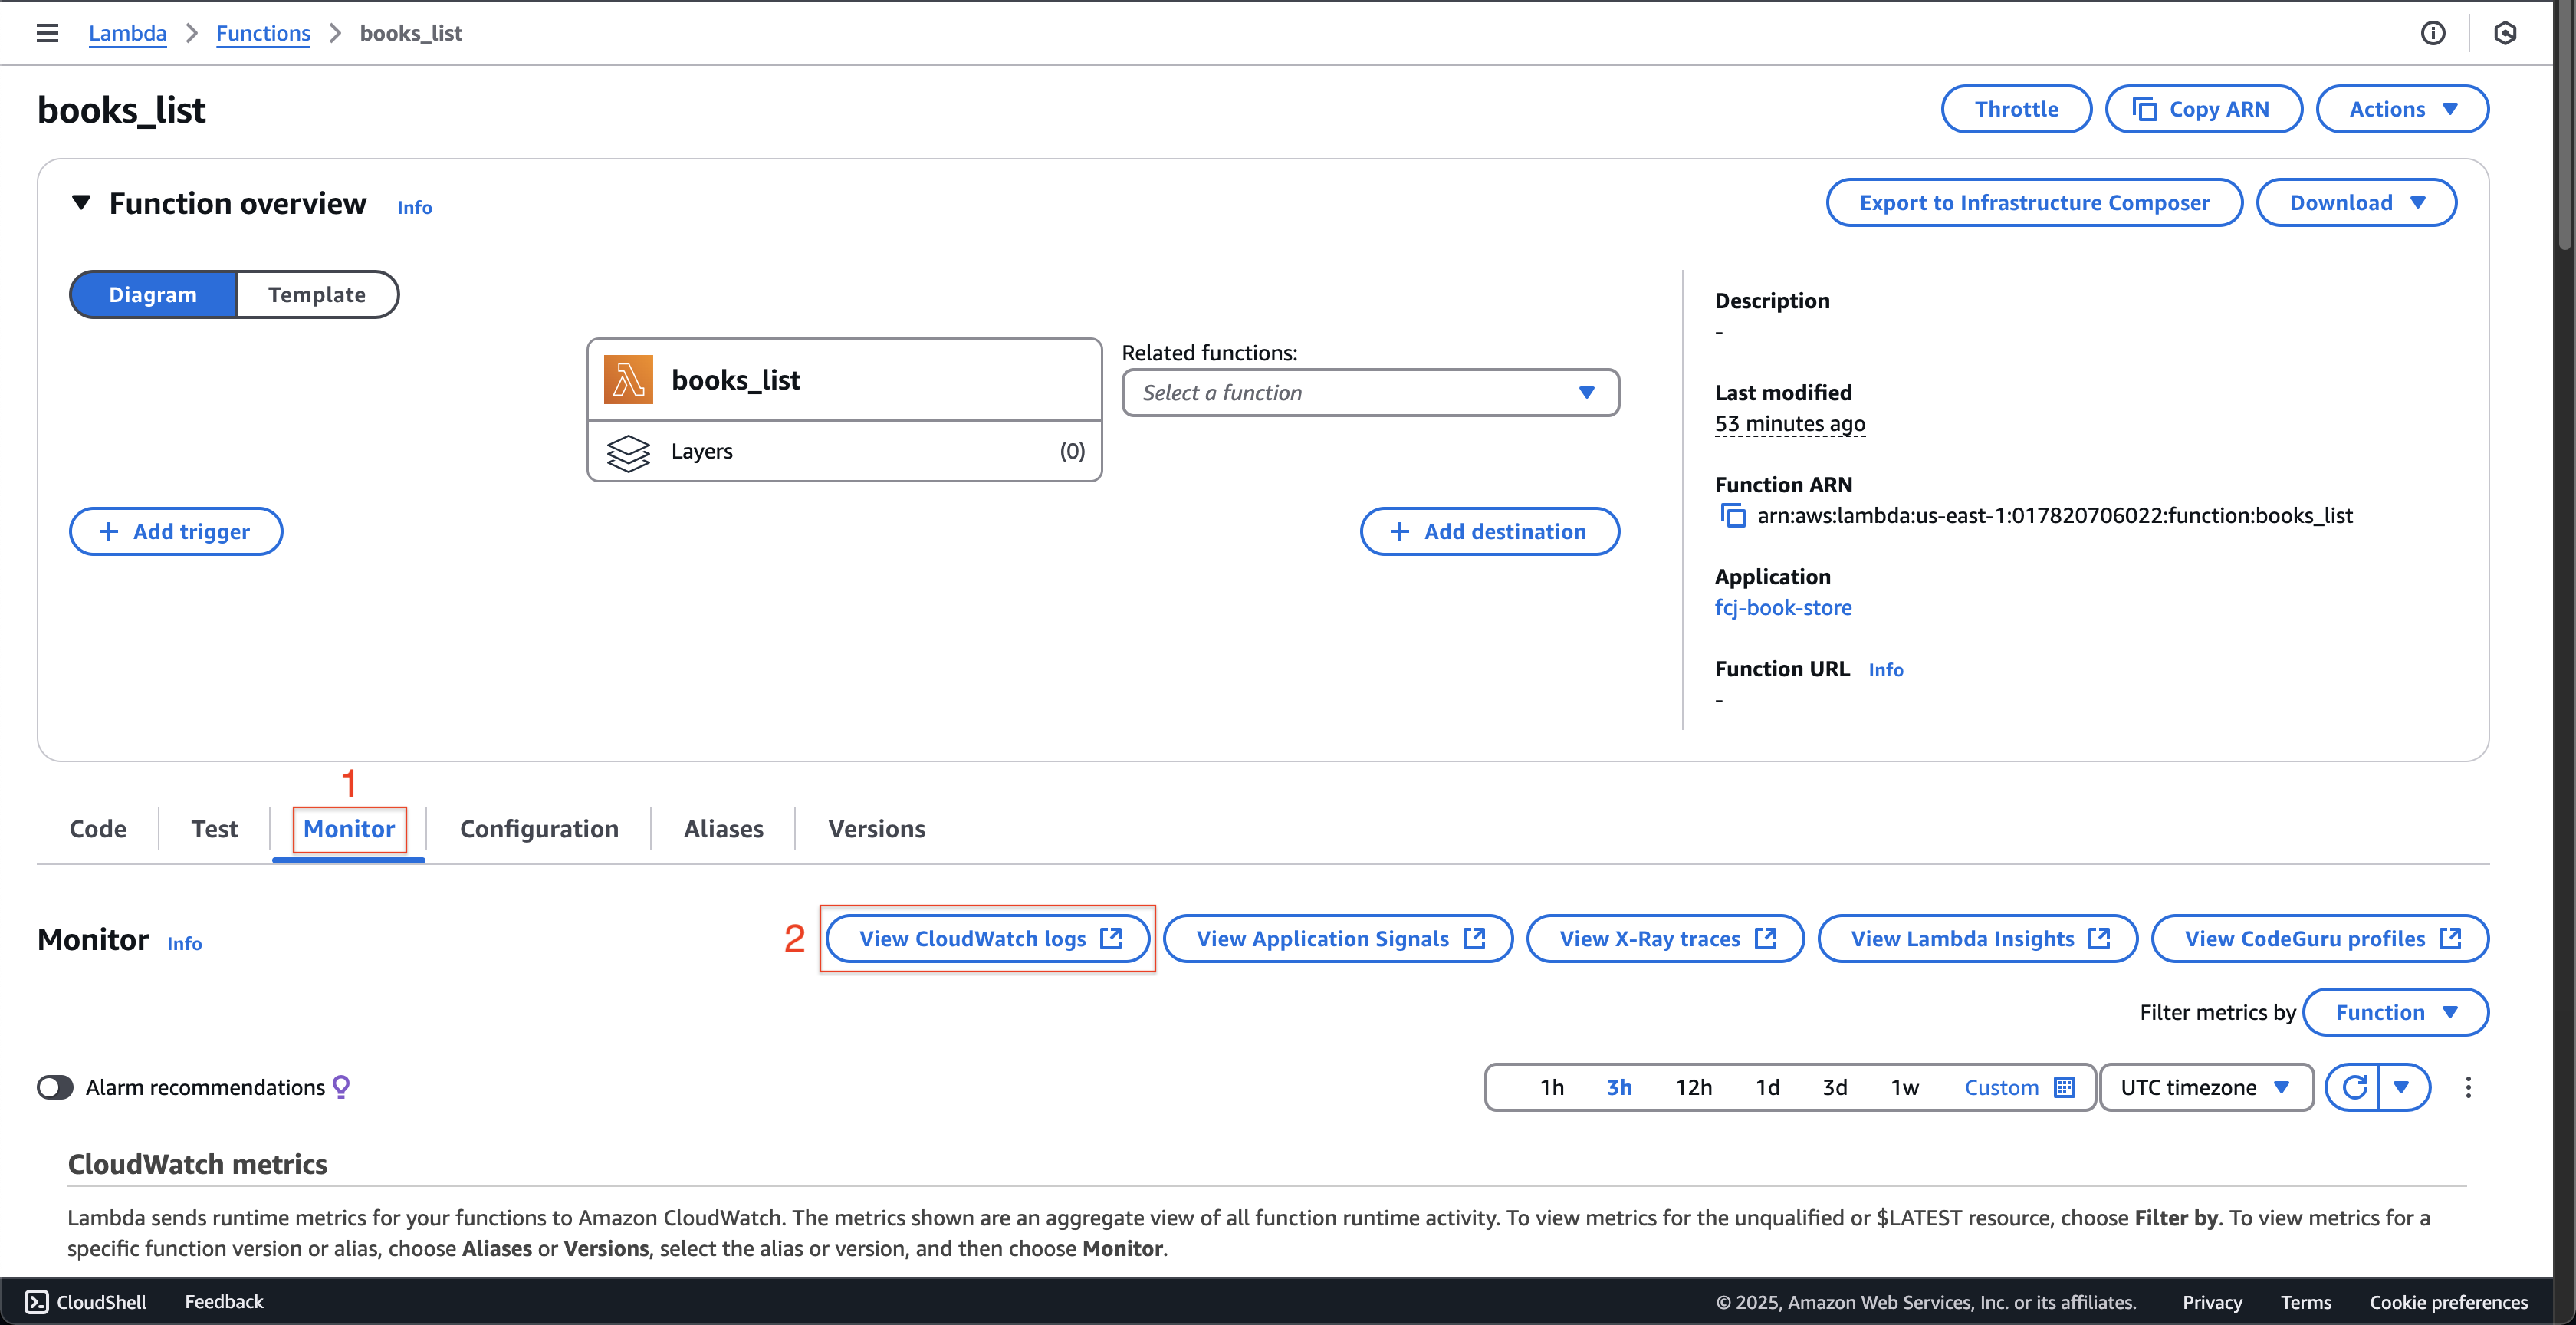Click the plus icon on Add destination
Image resolution: width=2576 pixels, height=1325 pixels.
coord(1399,531)
